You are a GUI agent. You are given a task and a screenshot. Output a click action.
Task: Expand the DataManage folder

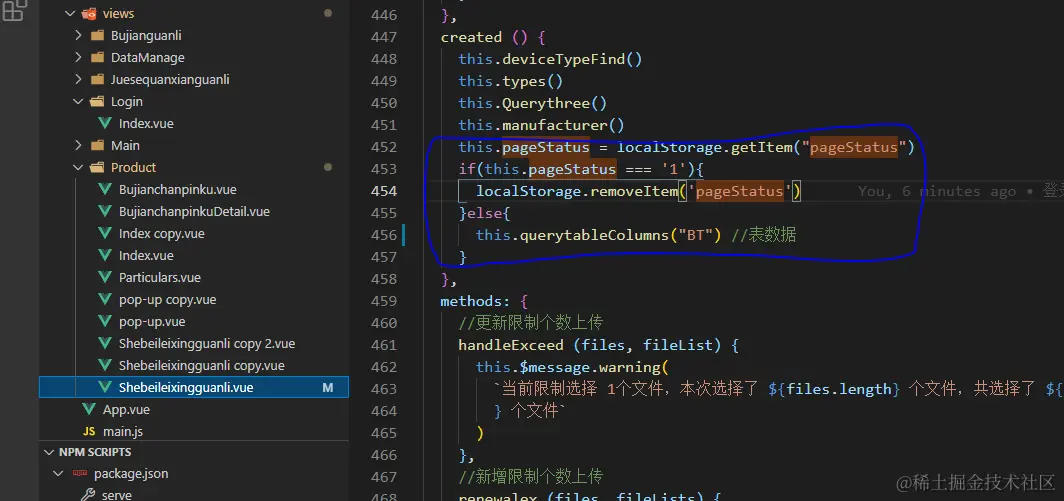[78, 58]
